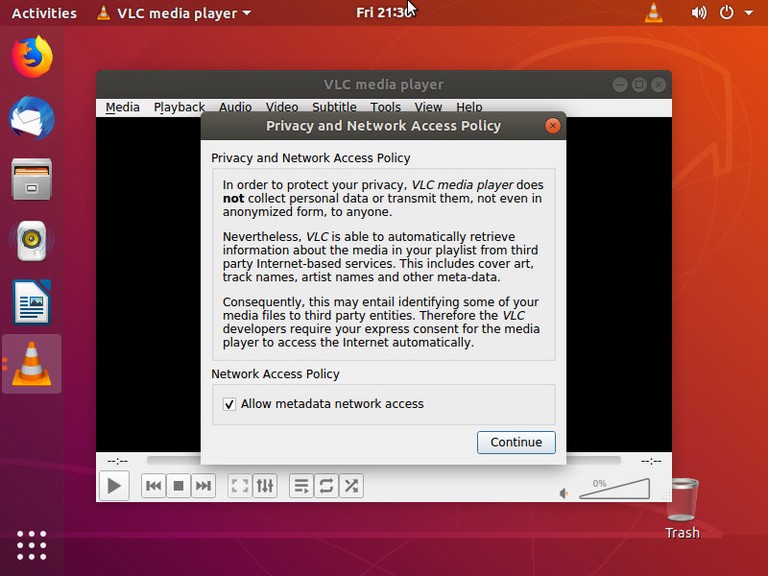Open the Help menu
This screenshot has height=576, width=768.
pyautogui.click(x=469, y=107)
